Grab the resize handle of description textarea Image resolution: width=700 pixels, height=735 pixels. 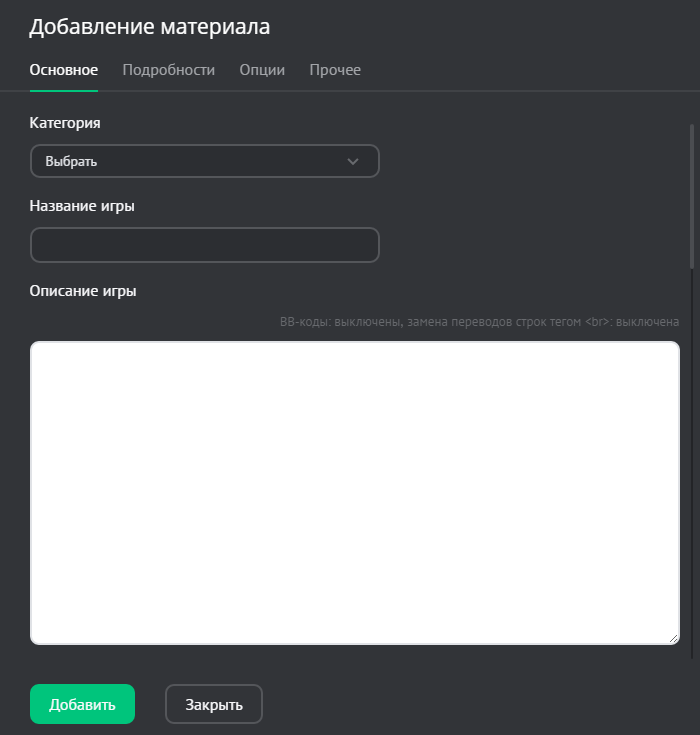point(673,638)
